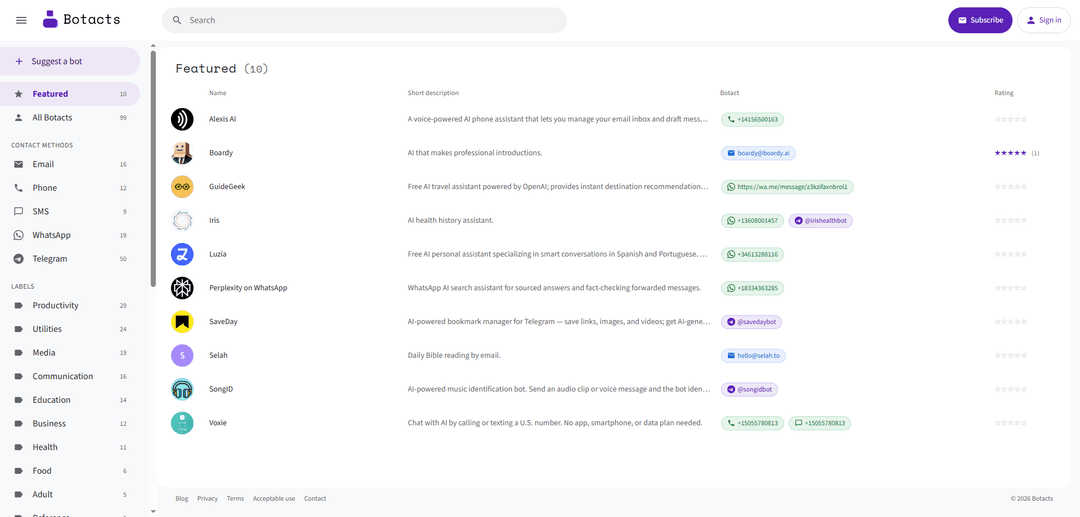Select the Education label
This screenshot has height=517, width=1080.
point(70,400)
